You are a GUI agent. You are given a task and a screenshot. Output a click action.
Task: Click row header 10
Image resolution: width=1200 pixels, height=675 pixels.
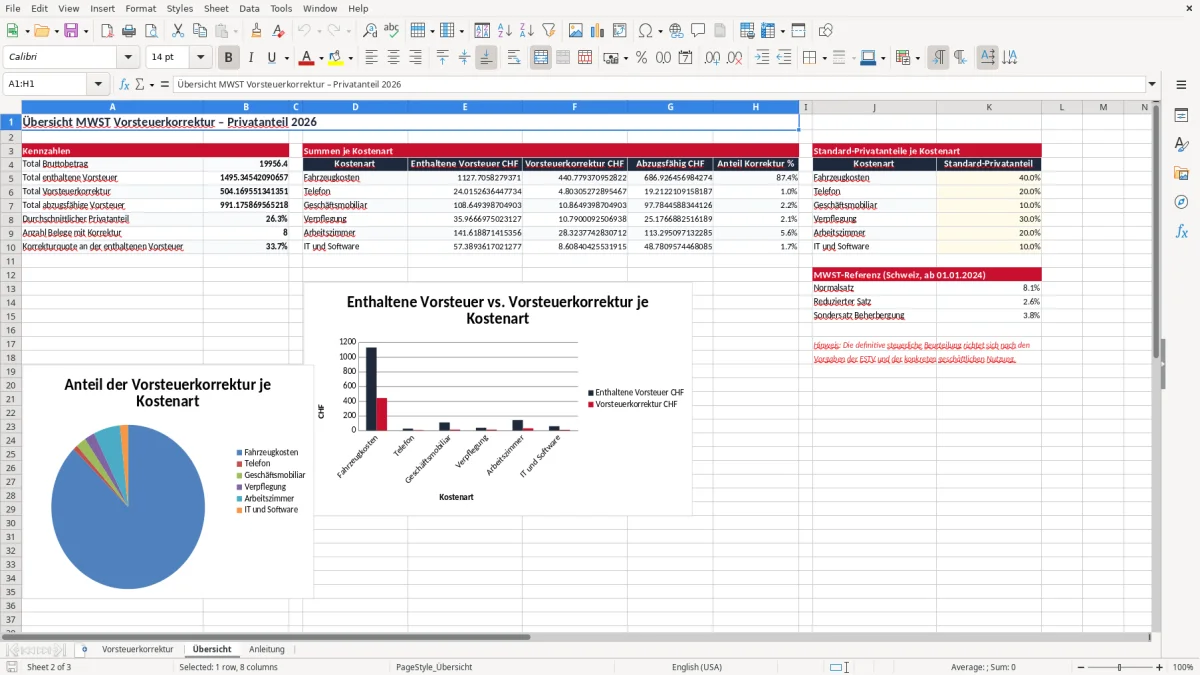(x=11, y=246)
